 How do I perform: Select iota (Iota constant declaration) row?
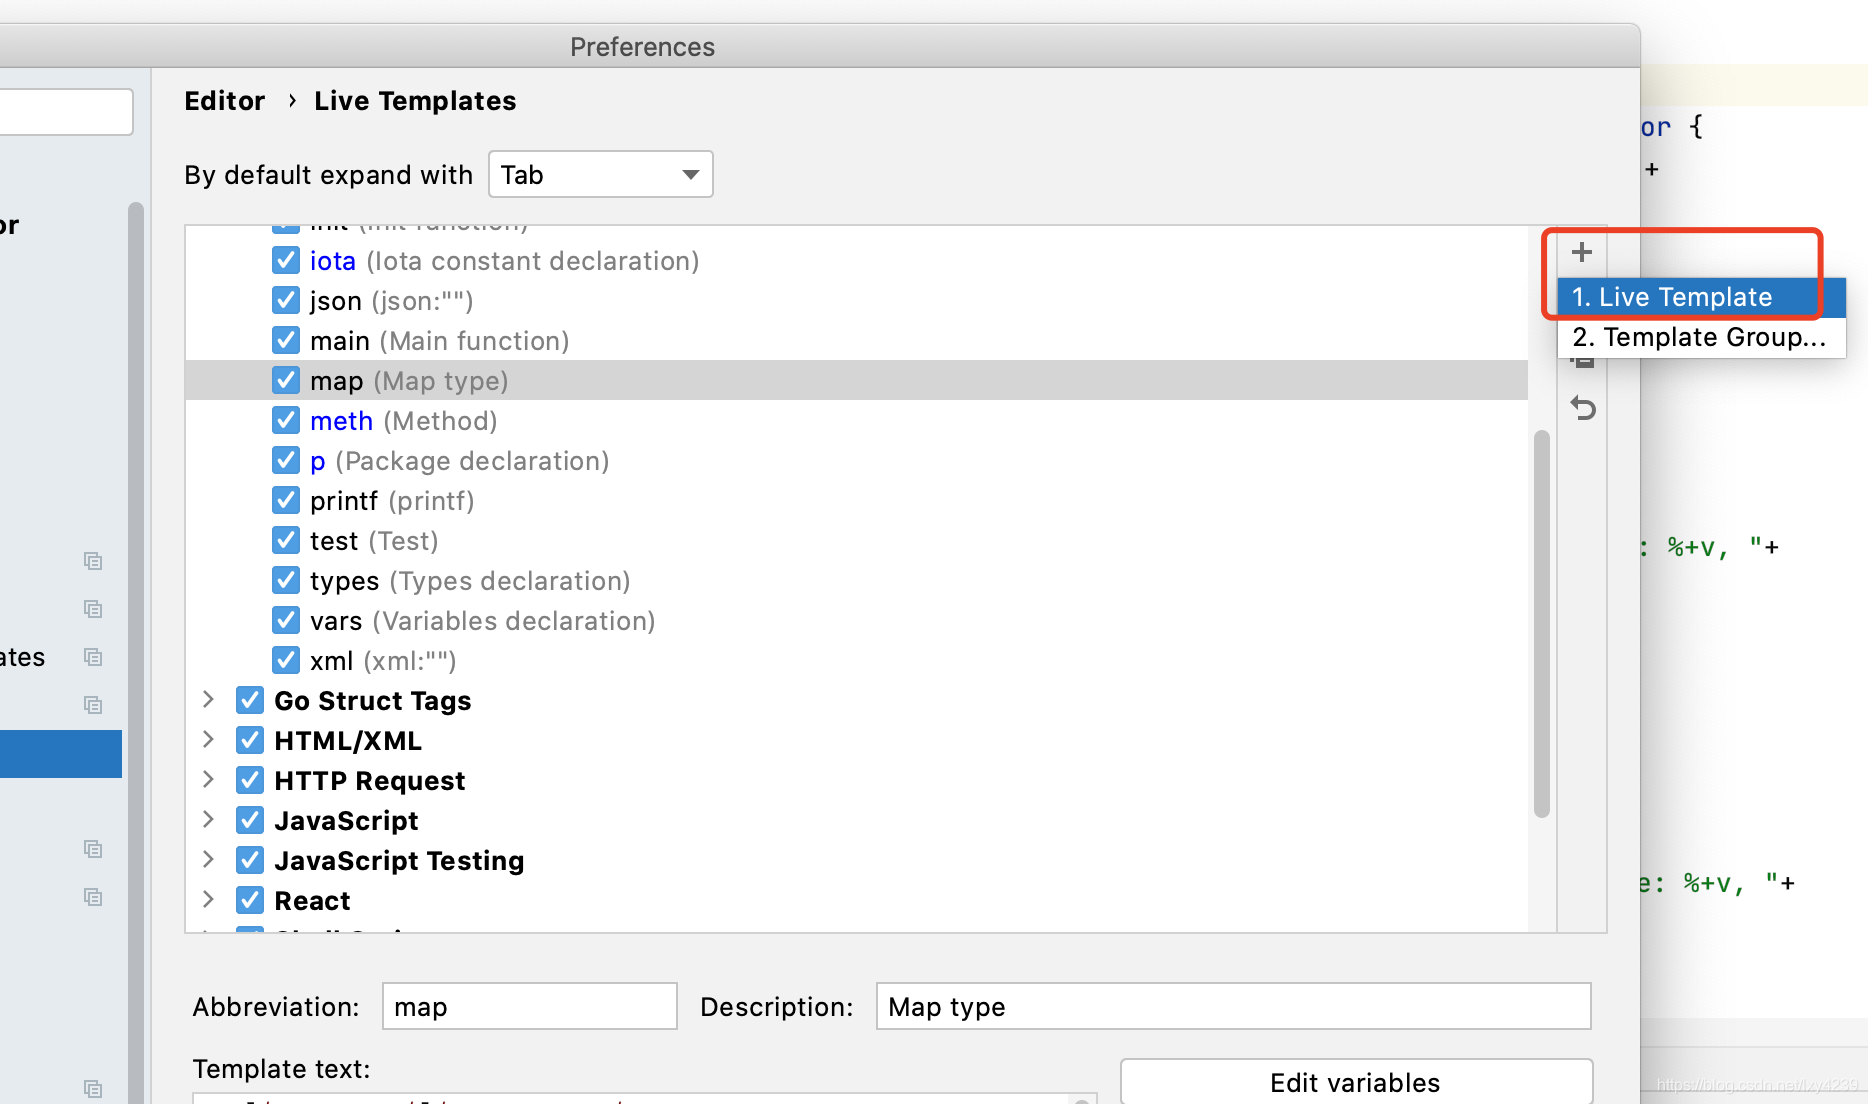tap(857, 260)
